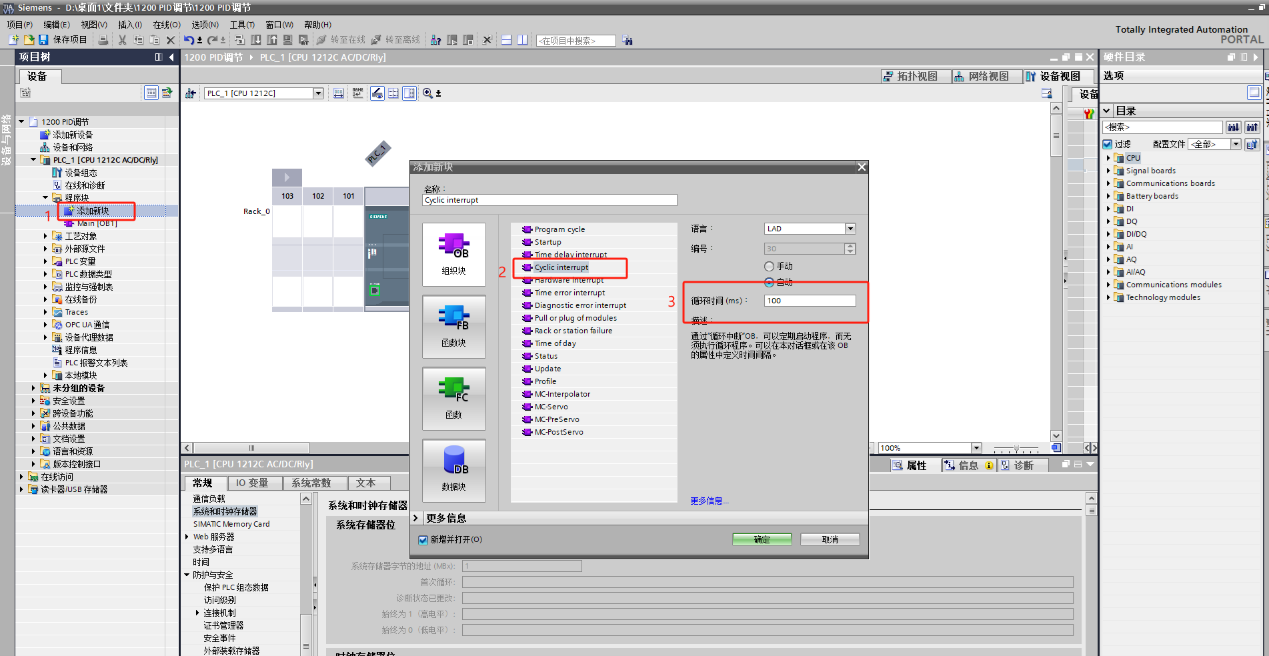Viewport: 1269px width, 656px height.
Task: Toggle the 过滤 checkbox in hardware catalog
Action: (x=1108, y=144)
